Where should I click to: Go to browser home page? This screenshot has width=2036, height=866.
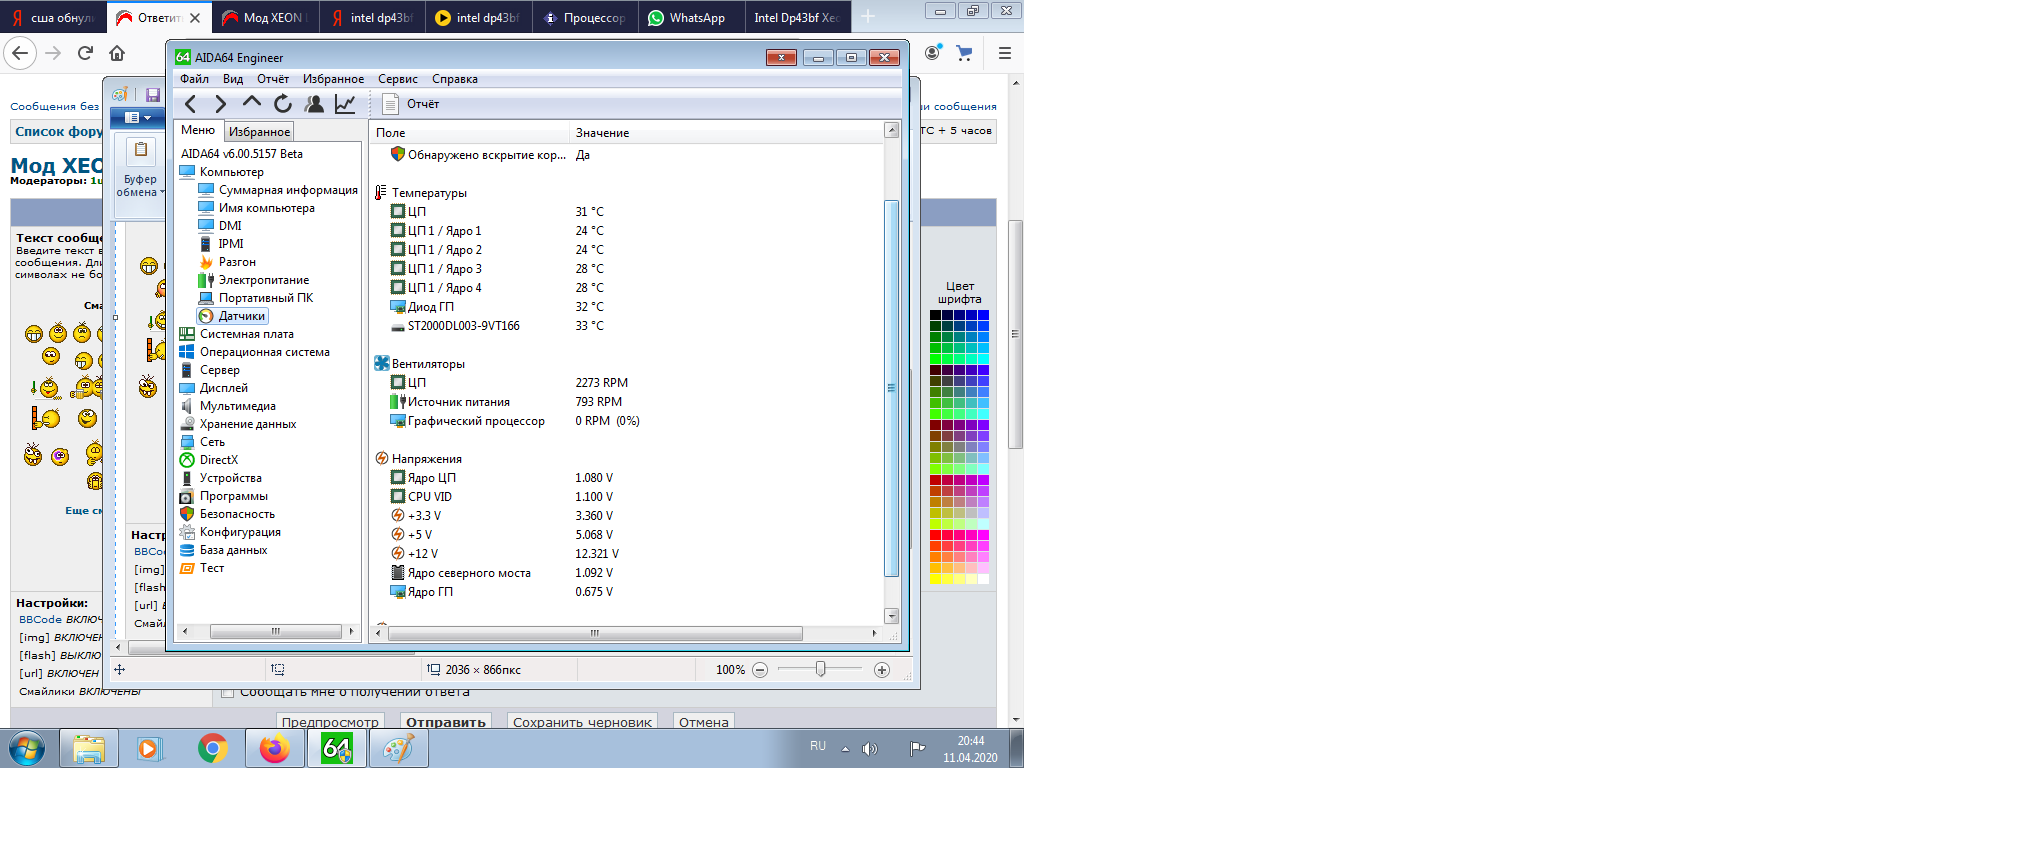(x=117, y=53)
